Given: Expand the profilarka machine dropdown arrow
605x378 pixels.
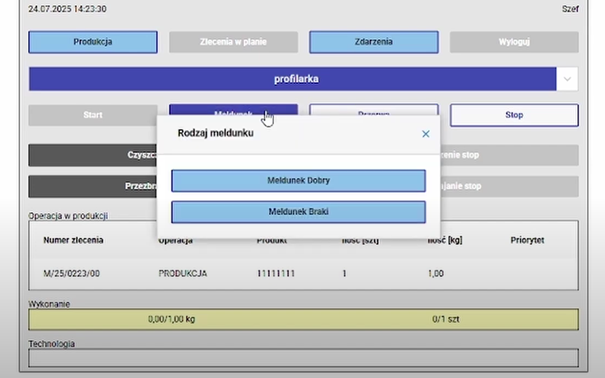Looking at the screenshot, I should [x=567, y=79].
